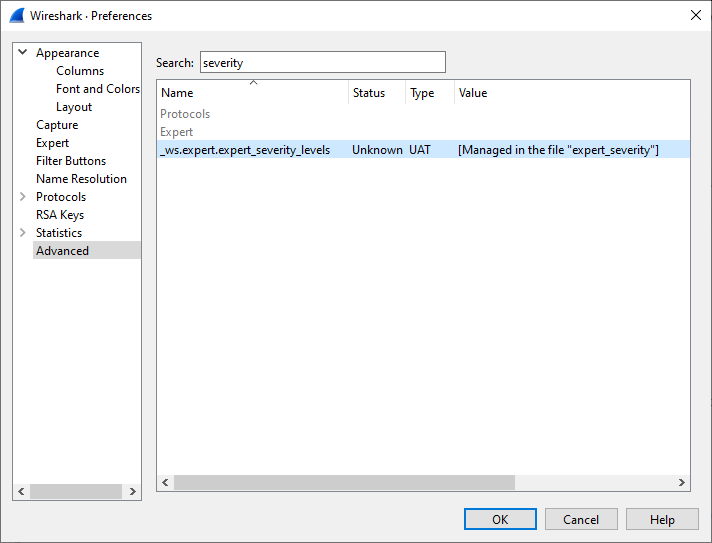Image resolution: width=712 pixels, height=543 pixels.
Task: Click the sidebar horizontal scrollbar thumb
Action: tap(76, 491)
